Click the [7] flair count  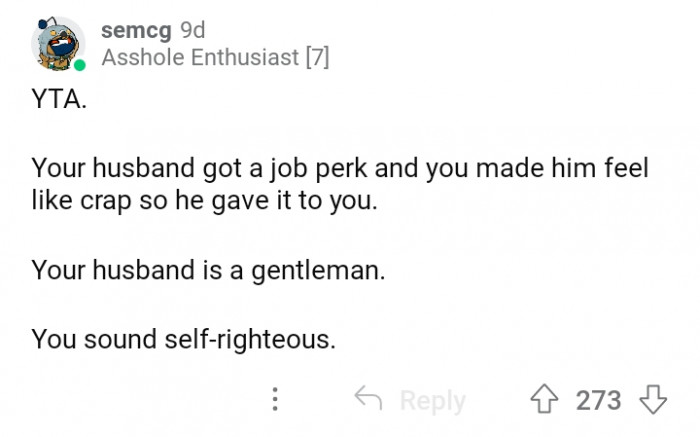point(316,58)
